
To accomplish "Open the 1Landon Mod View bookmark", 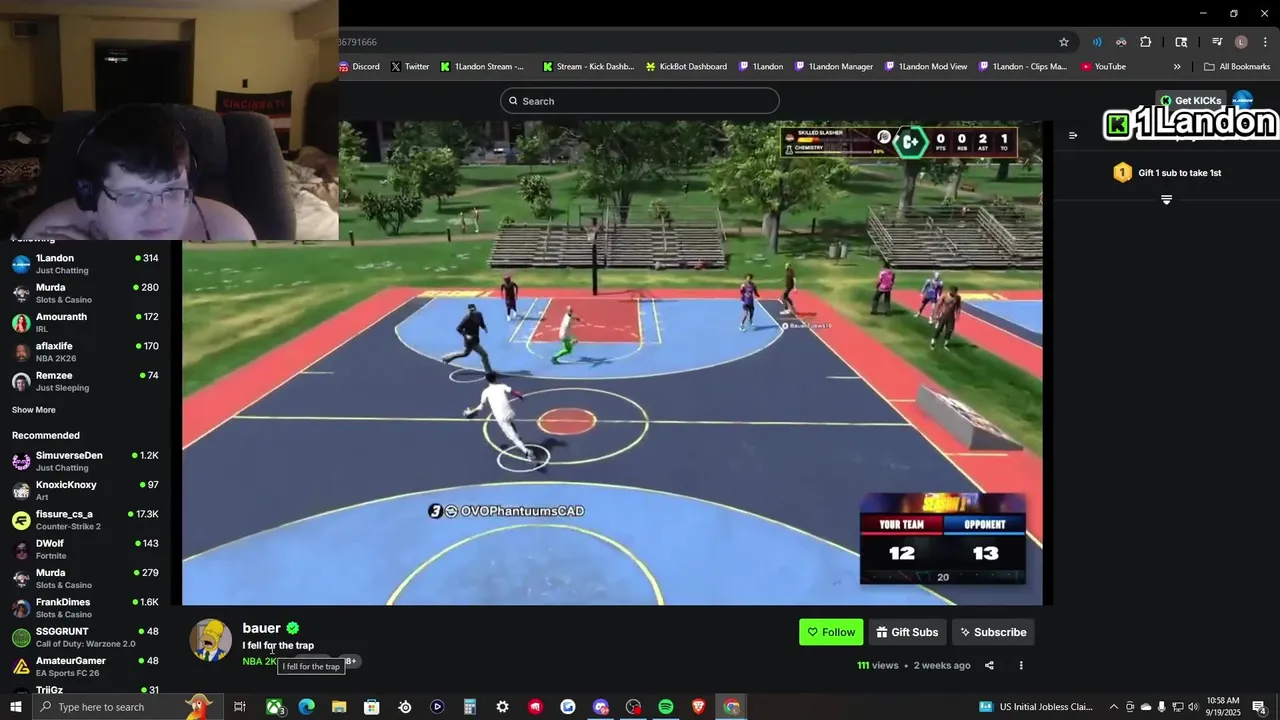I will click(x=925, y=67).
